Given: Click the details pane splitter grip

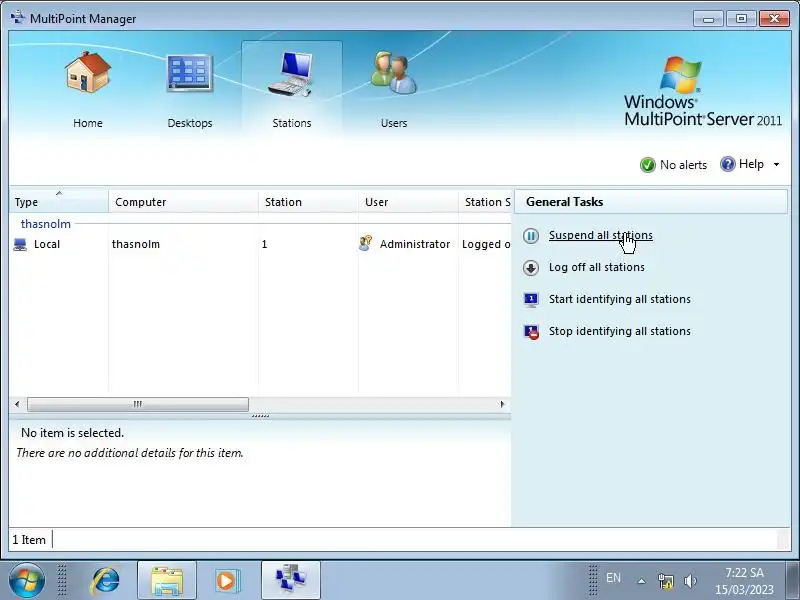Looking at the screenshot, I should [x=260, y=416].
